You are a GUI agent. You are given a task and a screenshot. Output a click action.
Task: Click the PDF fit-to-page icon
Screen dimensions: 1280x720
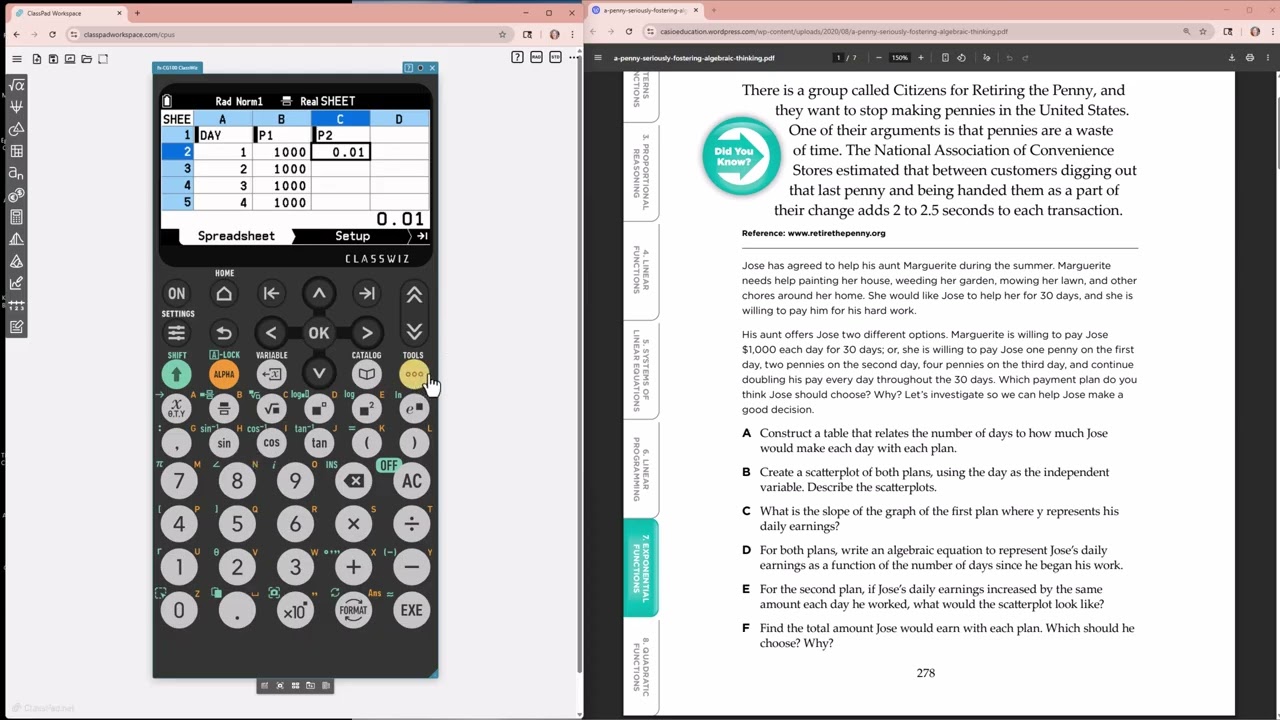(945, 58)
